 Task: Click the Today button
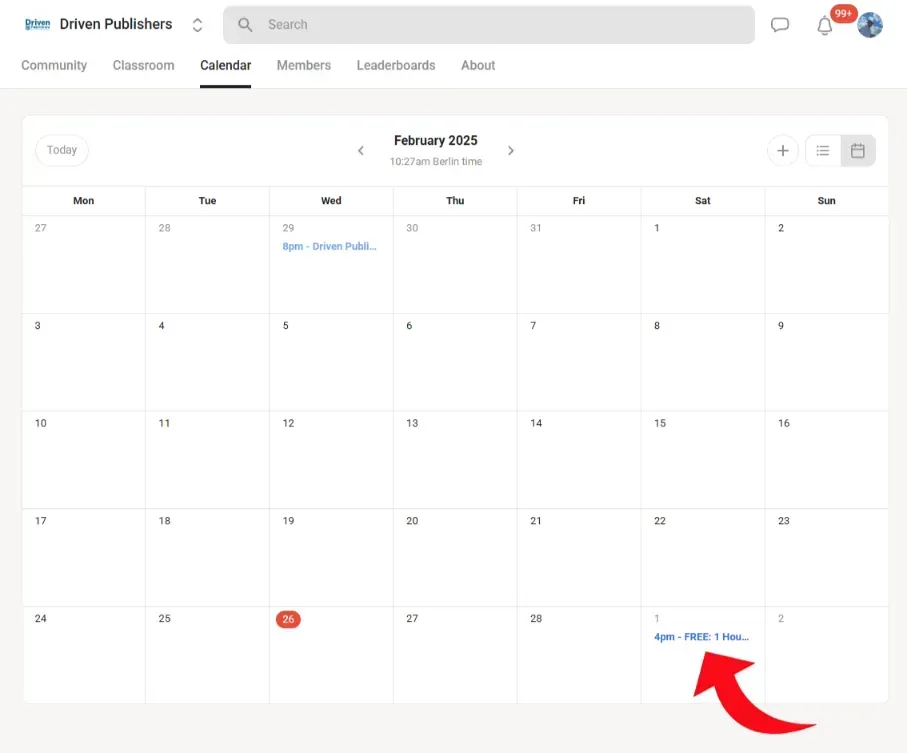click(62, 150)
